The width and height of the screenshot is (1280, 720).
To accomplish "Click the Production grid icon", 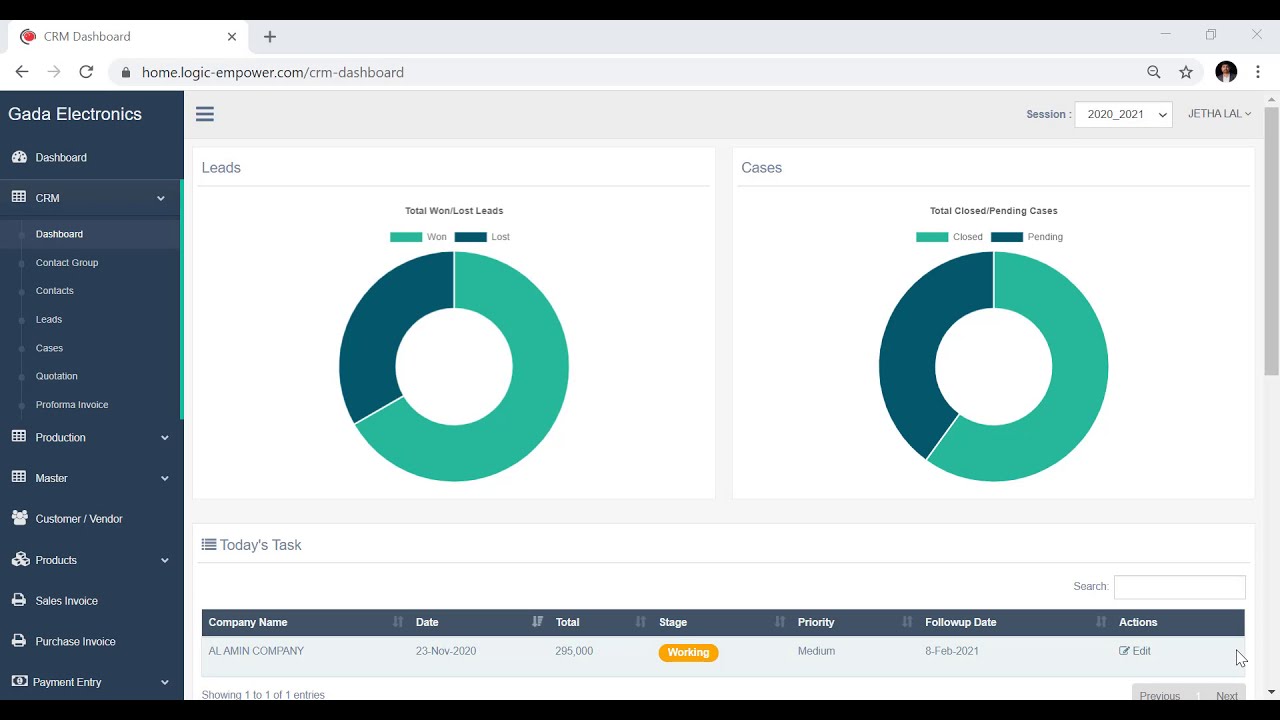I will click(19, 437).
